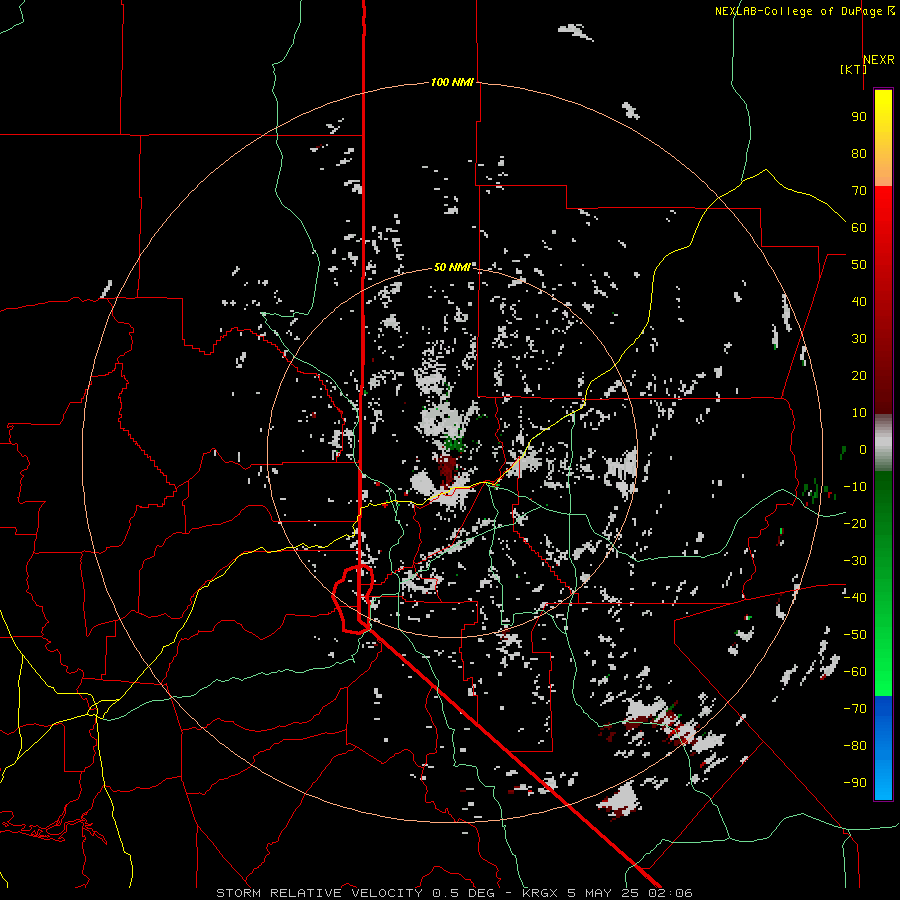900x900 pixels.
Task: Pick the light blue bottom segment of the color bar
Action: pyautogui.click(x=883, y=778)
